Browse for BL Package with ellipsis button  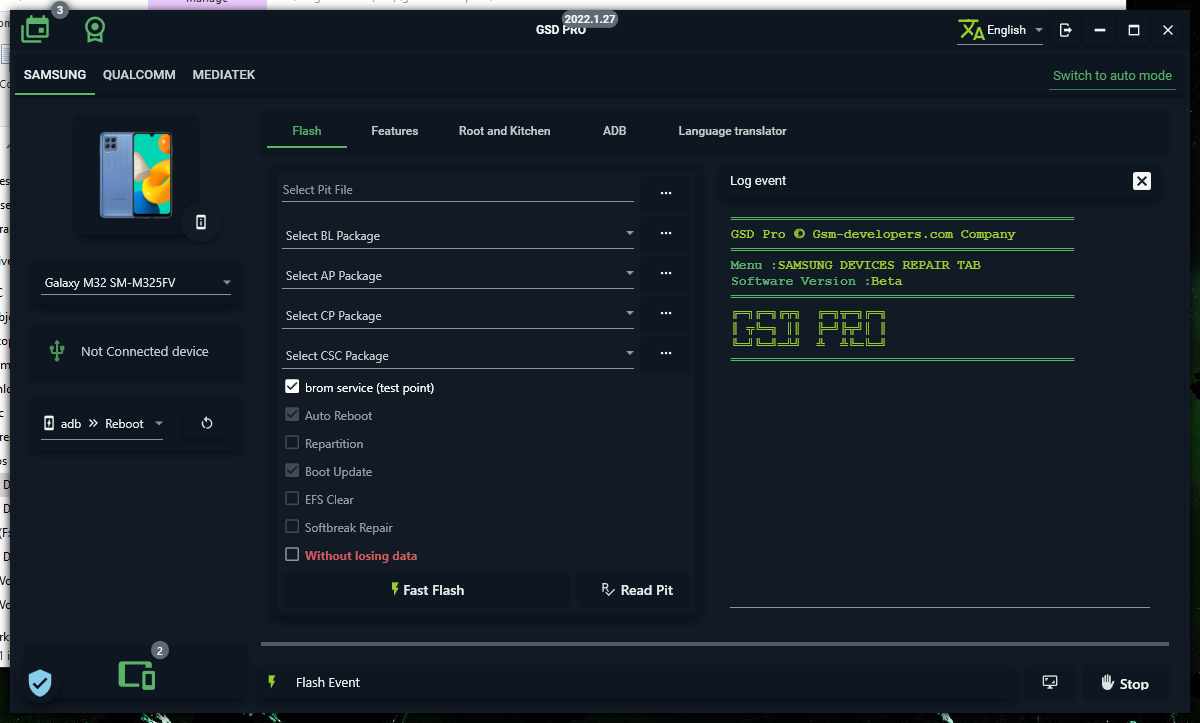pyautogui.click(x=666, y=233)
